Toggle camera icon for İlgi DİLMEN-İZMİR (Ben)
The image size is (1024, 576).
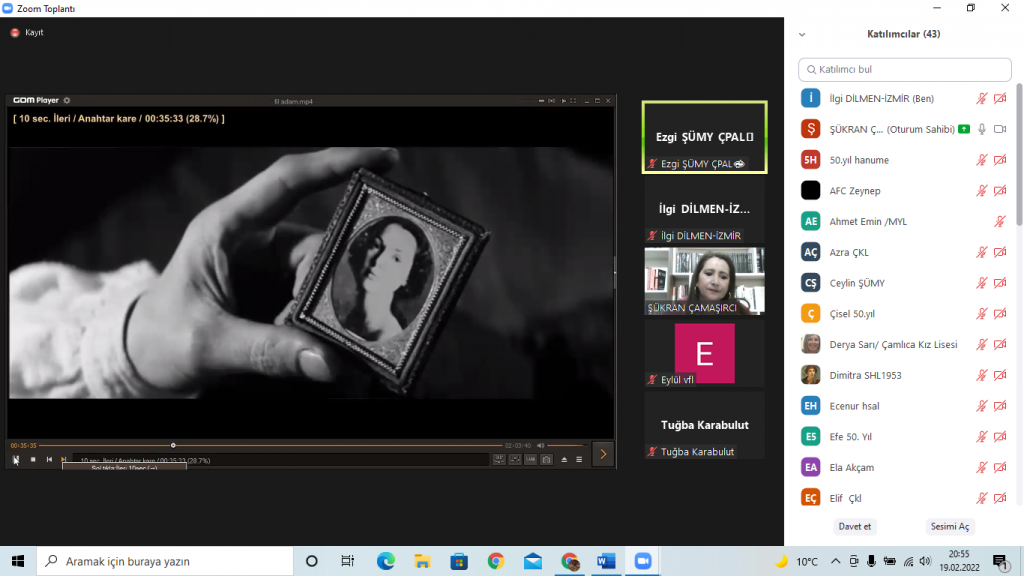(1000, 99)
